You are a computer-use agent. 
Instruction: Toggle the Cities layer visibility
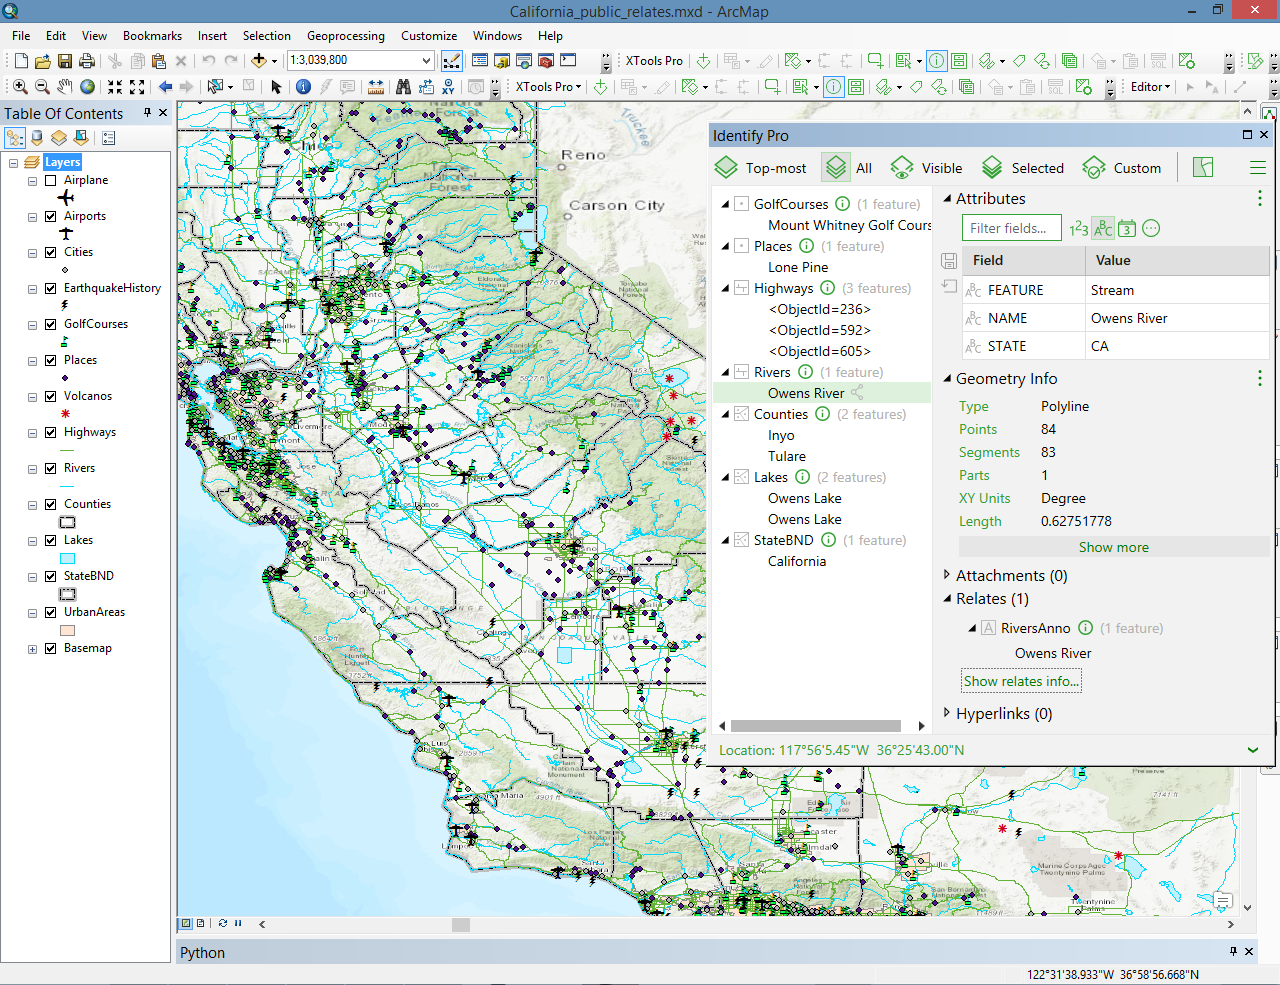[50, 253]
